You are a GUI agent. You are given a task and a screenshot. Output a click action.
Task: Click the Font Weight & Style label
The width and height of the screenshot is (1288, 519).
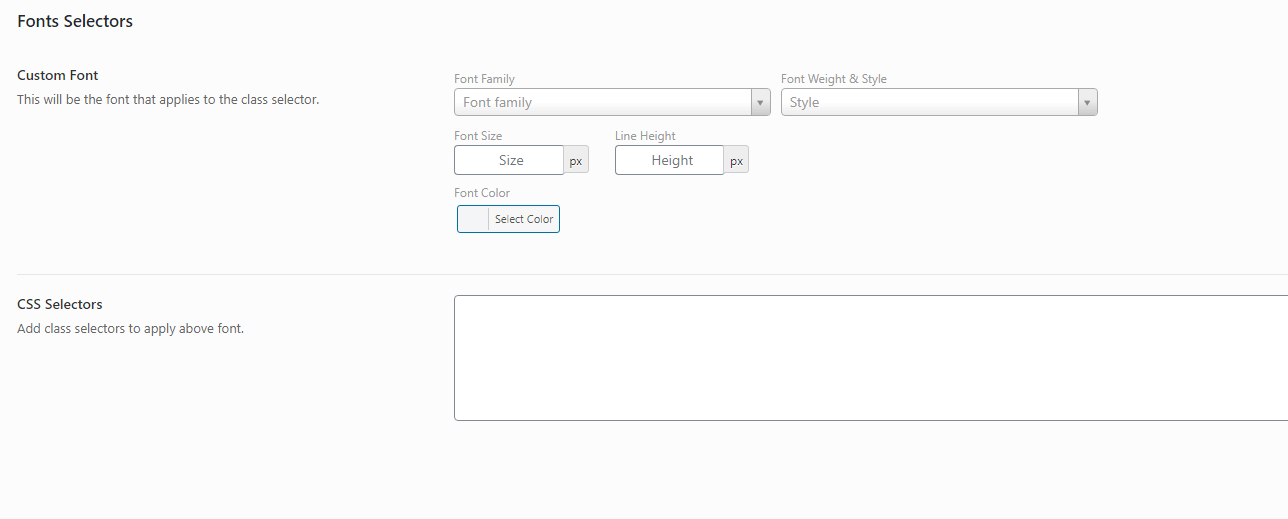833,79
